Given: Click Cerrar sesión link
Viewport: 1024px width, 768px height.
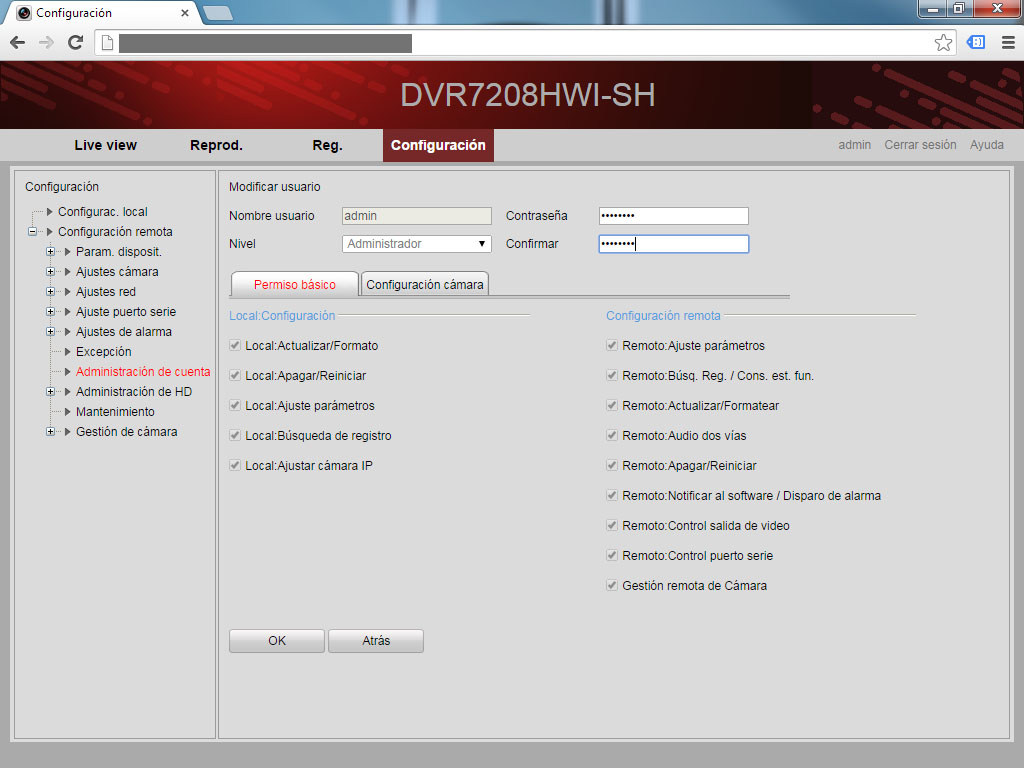Looking at the screenshot, I should pos(920,145).
